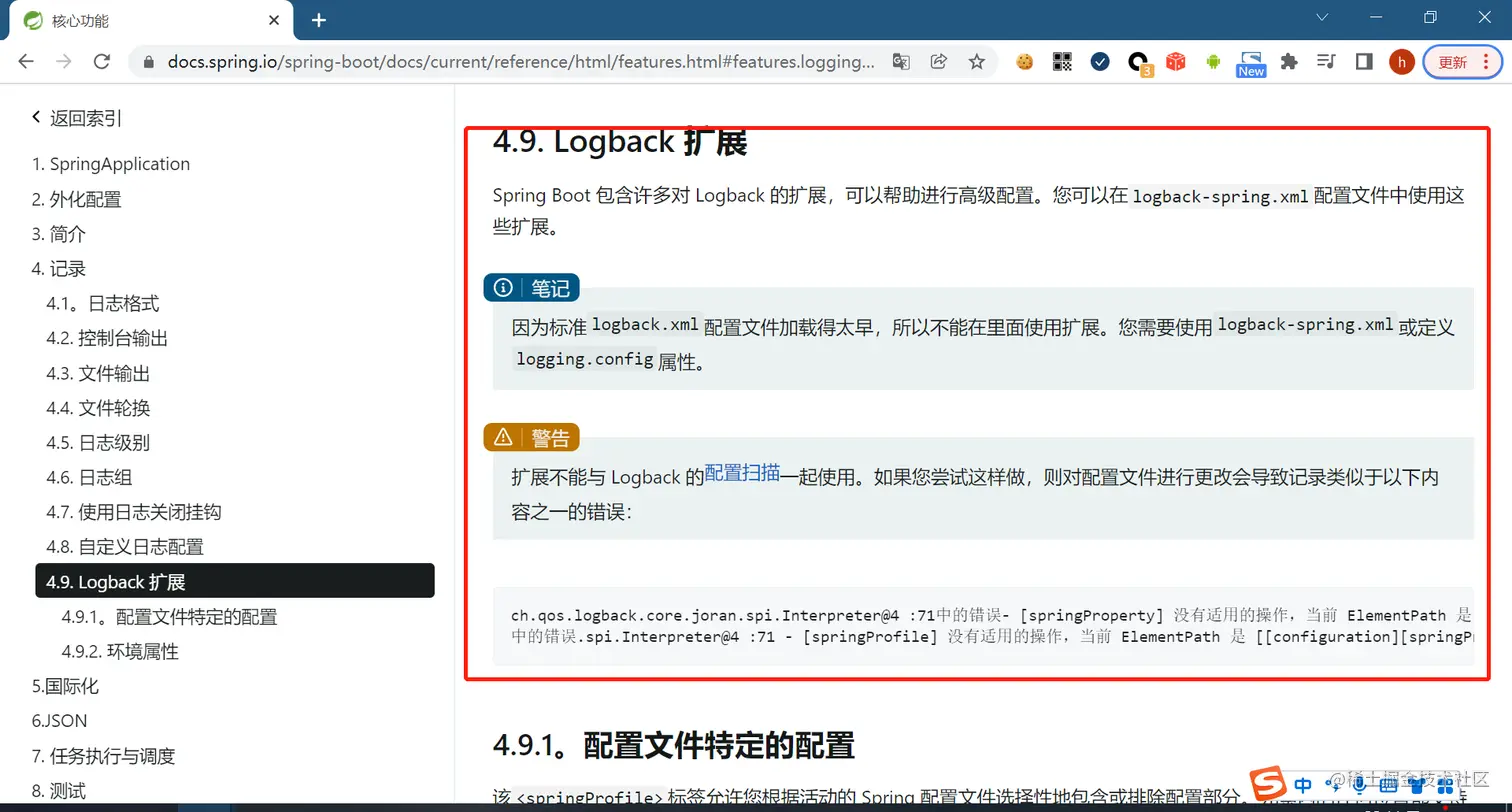Go to 4.2. 控制台输出 section
Image resolution: width=1512 pixels, height=812 pixels.
(x=107, y=338)
